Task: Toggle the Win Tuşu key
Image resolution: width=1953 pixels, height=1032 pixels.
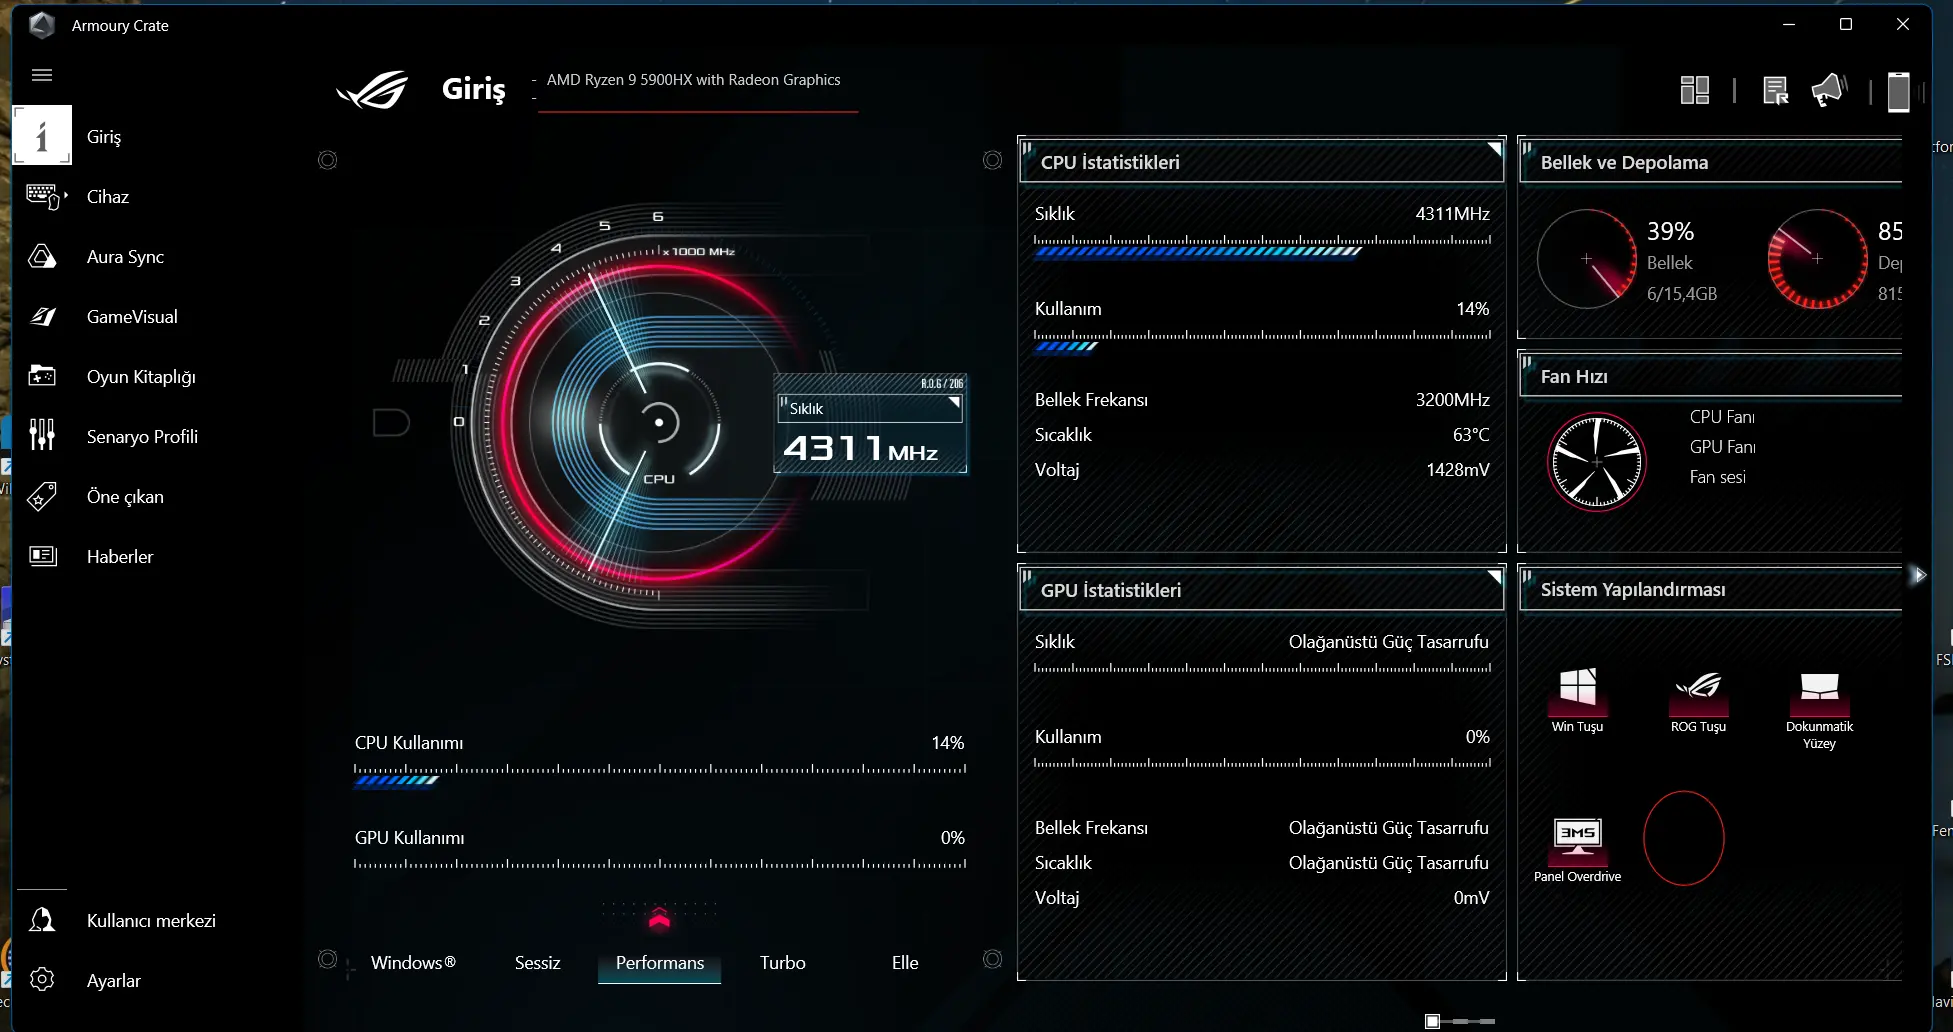Action: click(1577, 698)
